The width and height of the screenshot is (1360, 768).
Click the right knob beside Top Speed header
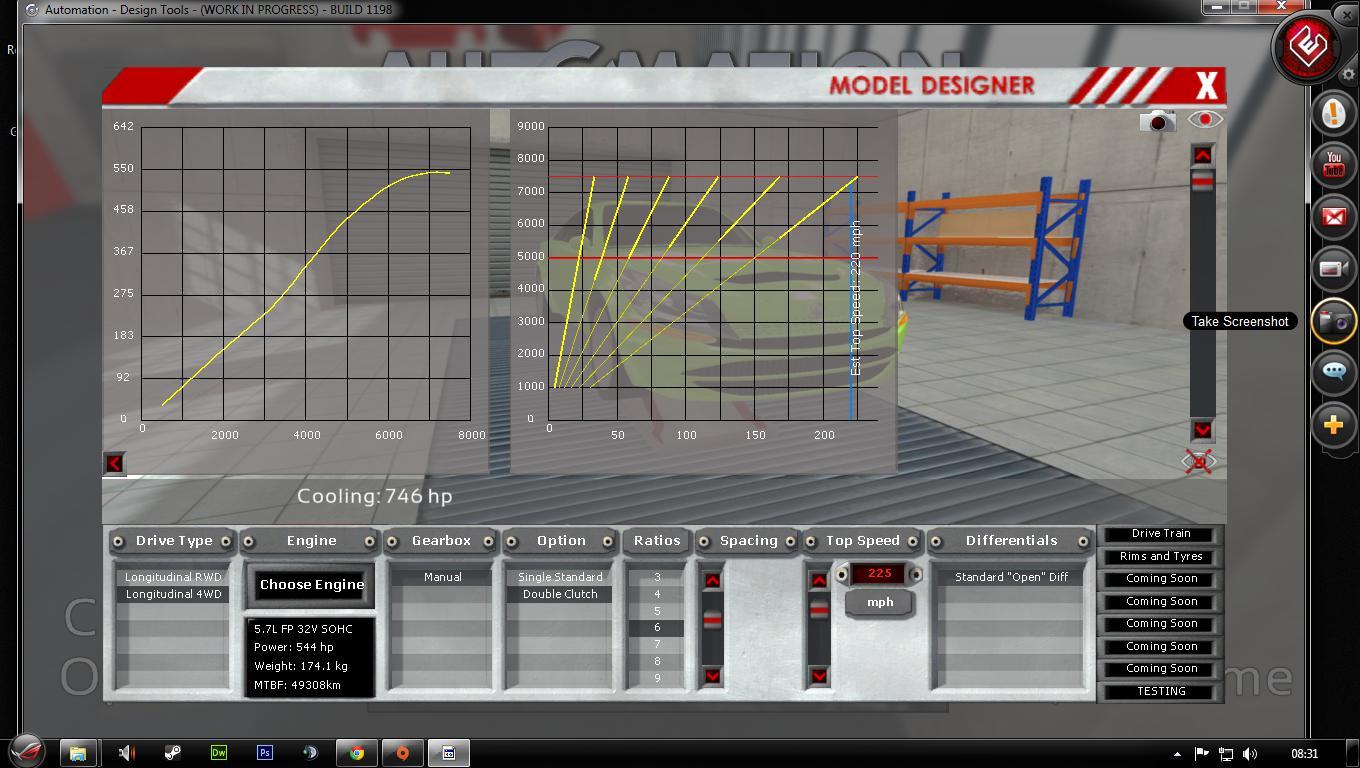[914, 541]
